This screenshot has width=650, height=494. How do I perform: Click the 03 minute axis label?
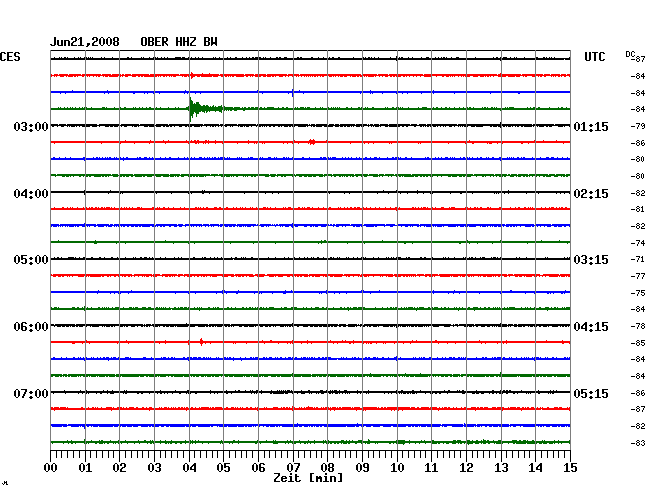point(154,468)
